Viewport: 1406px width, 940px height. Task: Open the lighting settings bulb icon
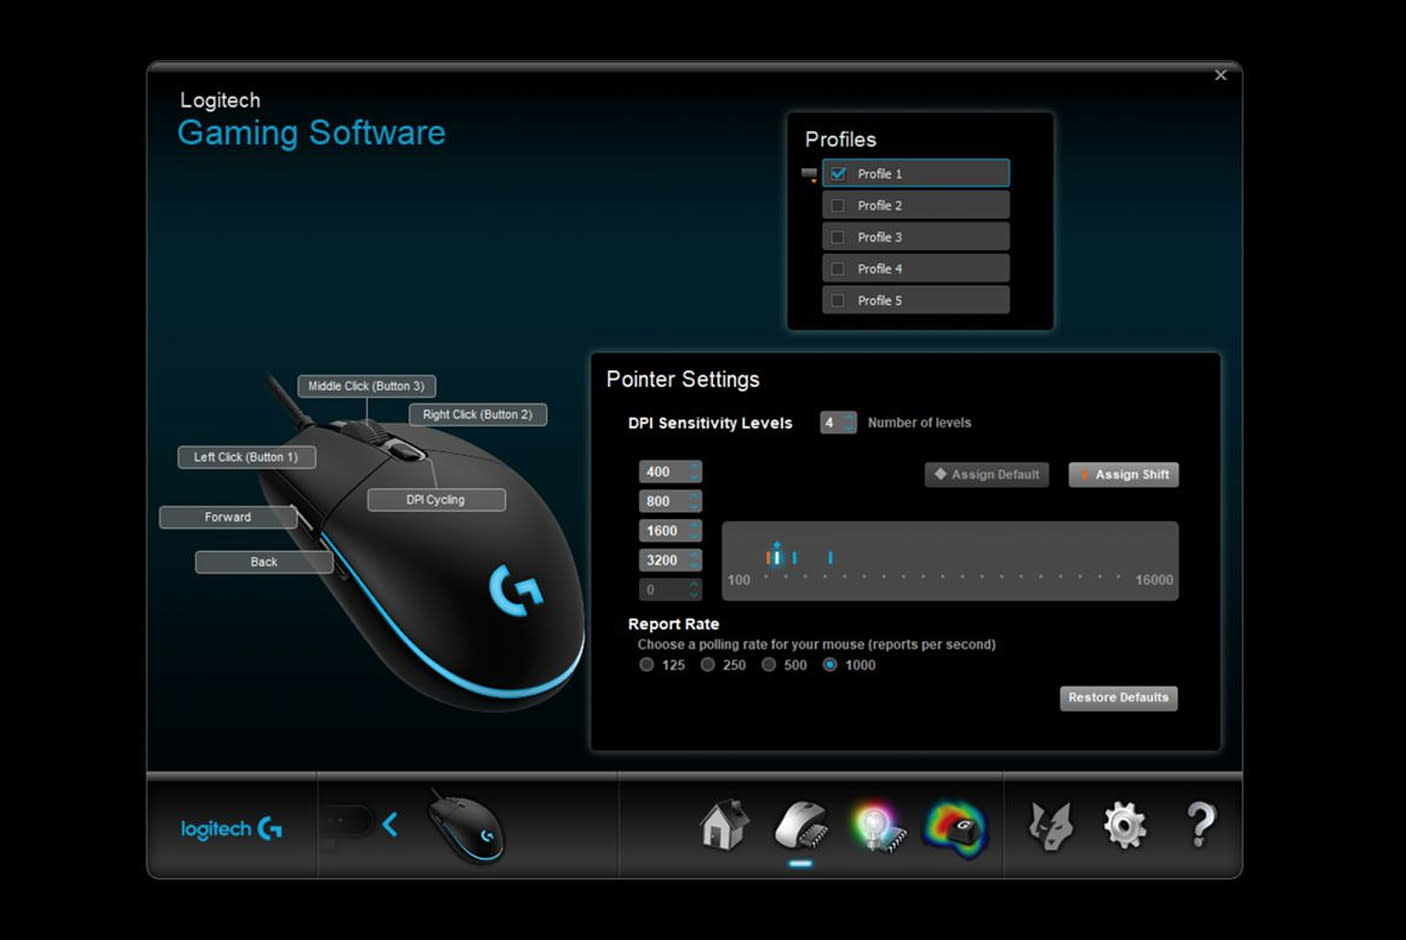coord(877,828)
